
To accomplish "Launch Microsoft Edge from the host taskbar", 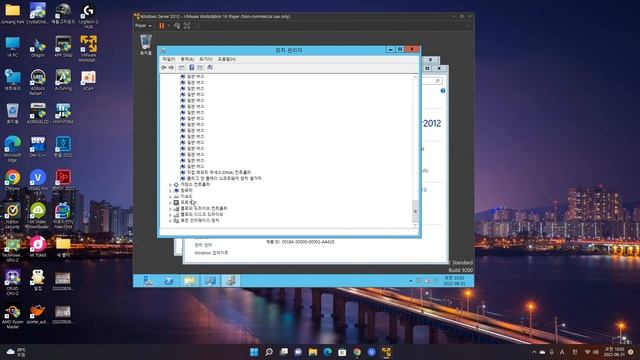I will pyautogui.click(x=327, y=352).
